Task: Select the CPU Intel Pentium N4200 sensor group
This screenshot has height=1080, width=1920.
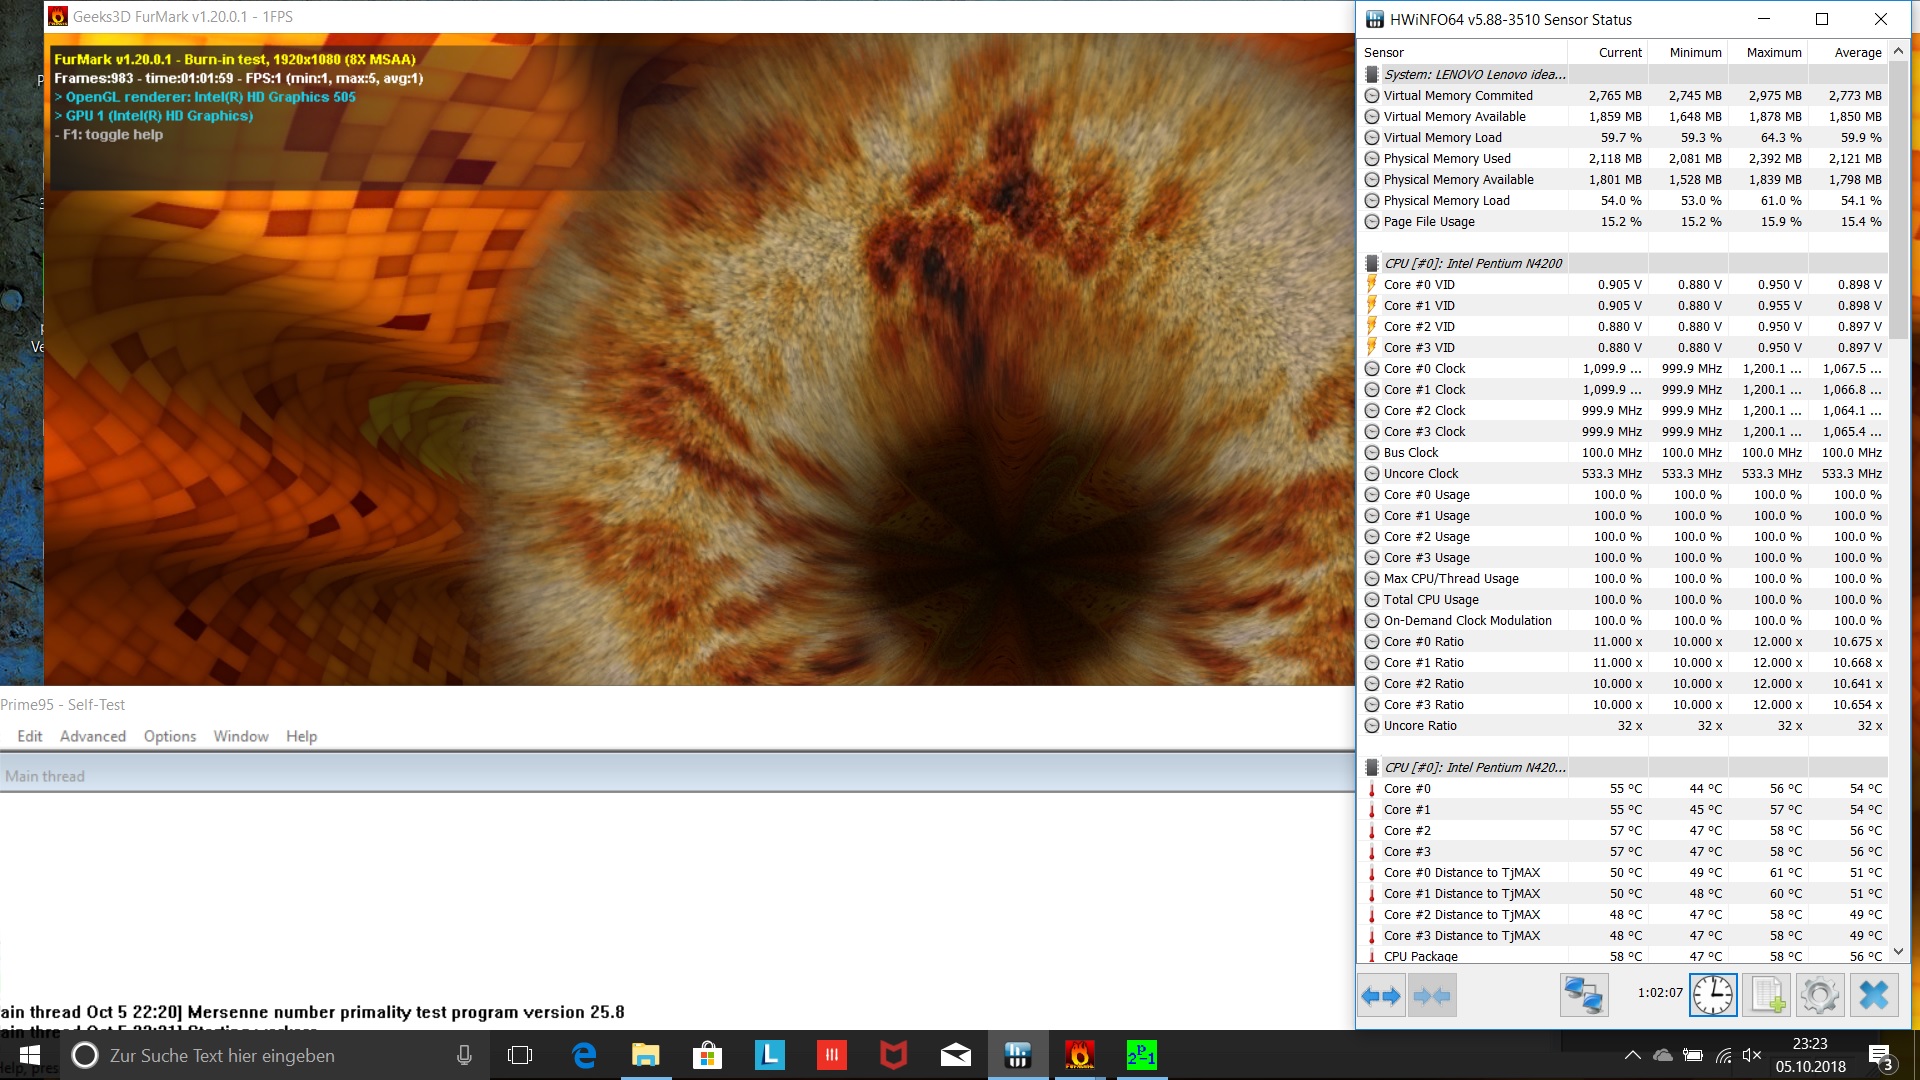Action: [1472, 263]
